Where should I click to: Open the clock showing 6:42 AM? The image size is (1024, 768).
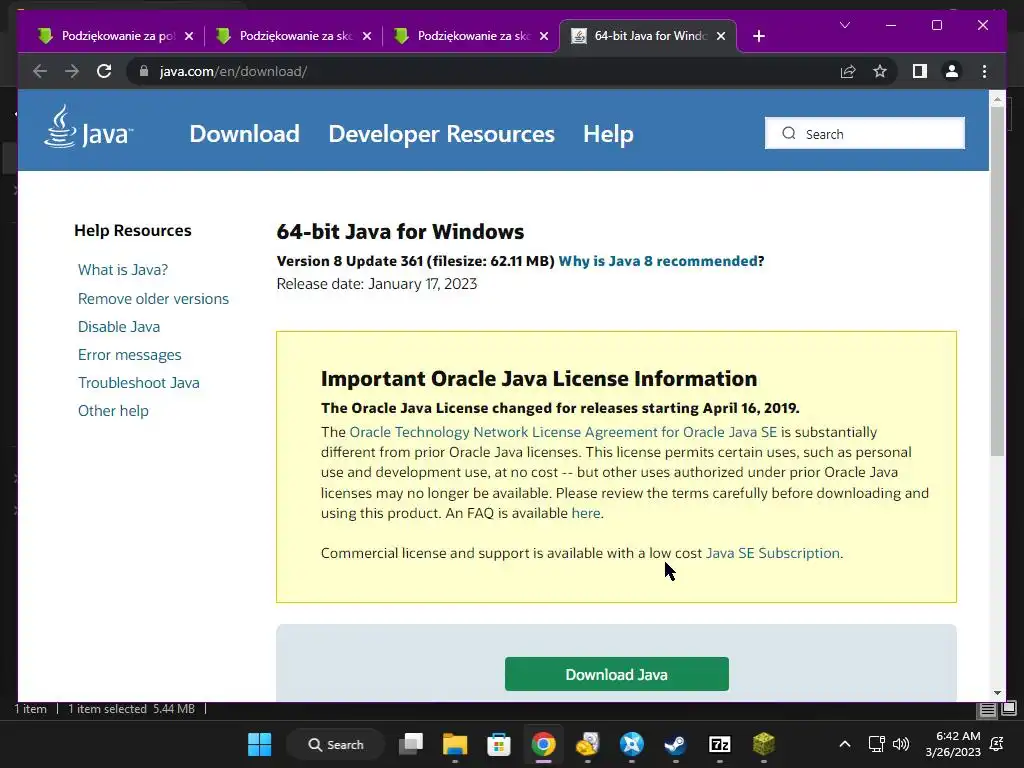953,744
